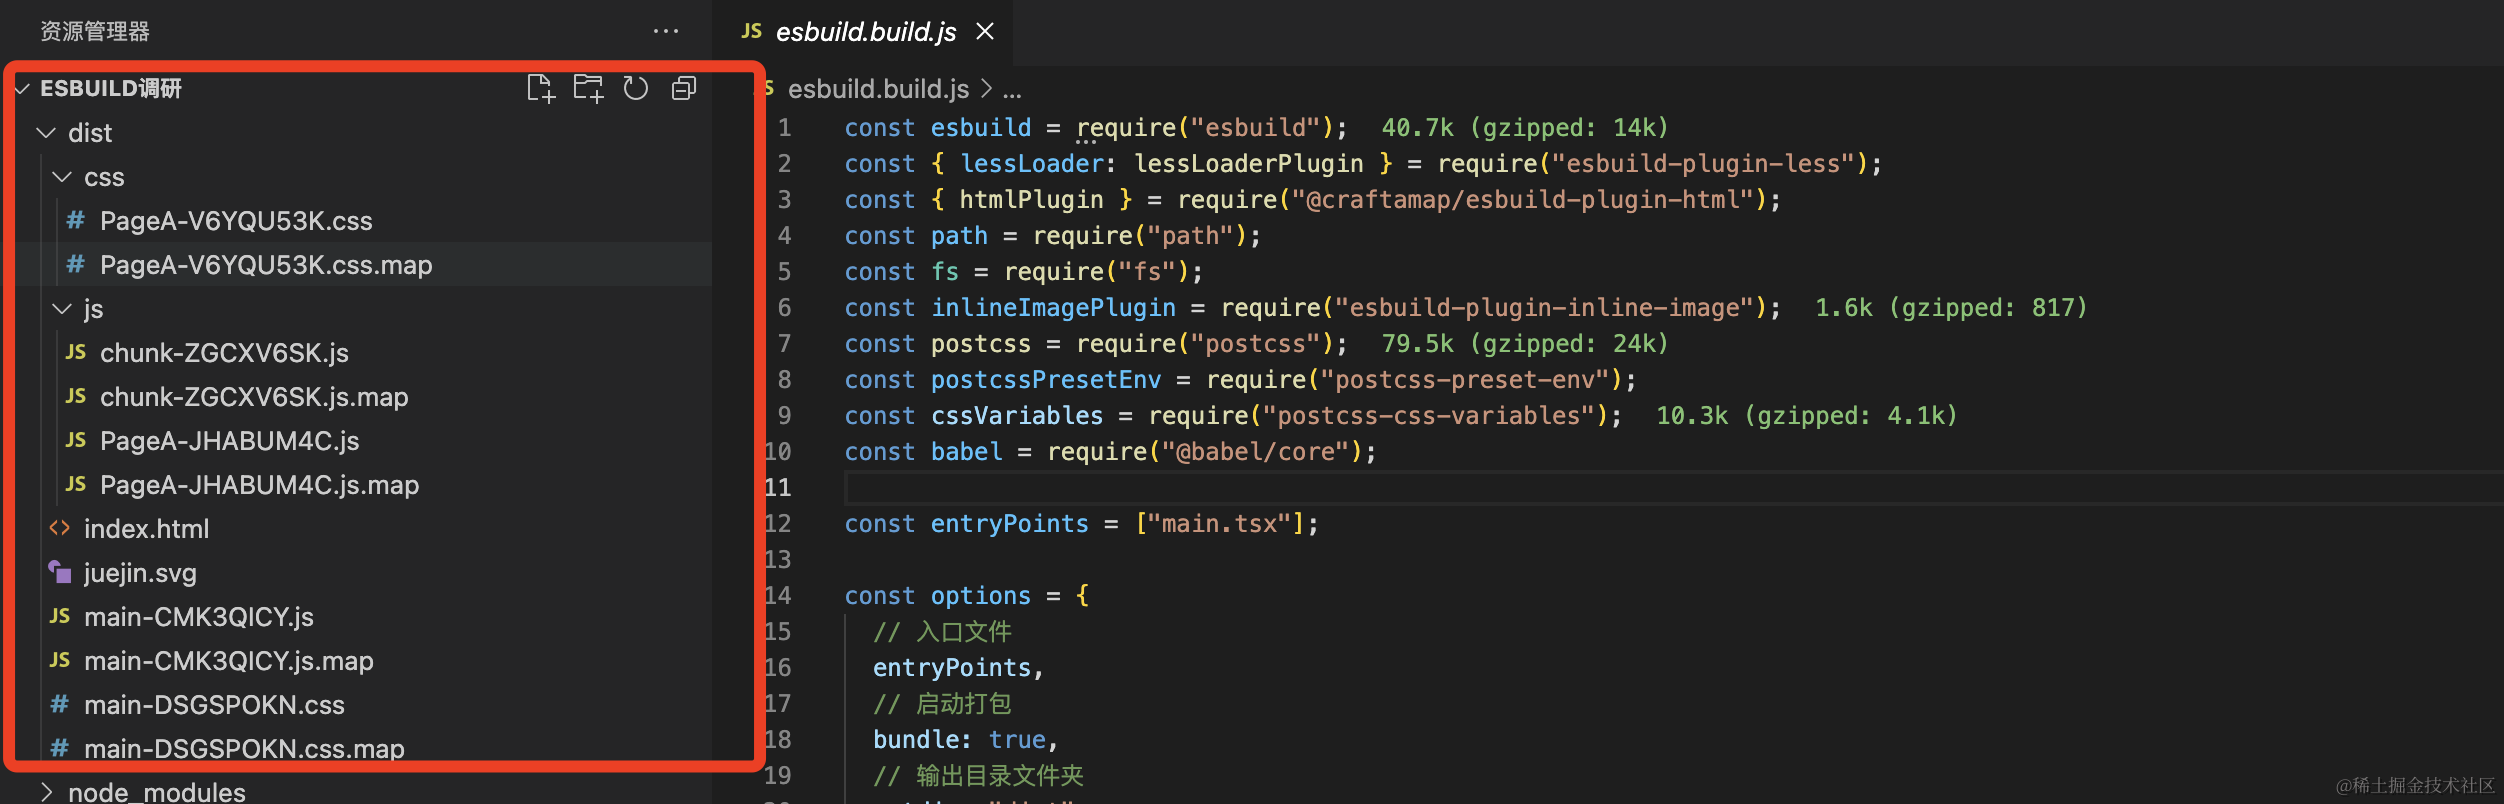Click options variable on line 14
The width and height of the screenshot is (2504, 804).
[980, 596]
